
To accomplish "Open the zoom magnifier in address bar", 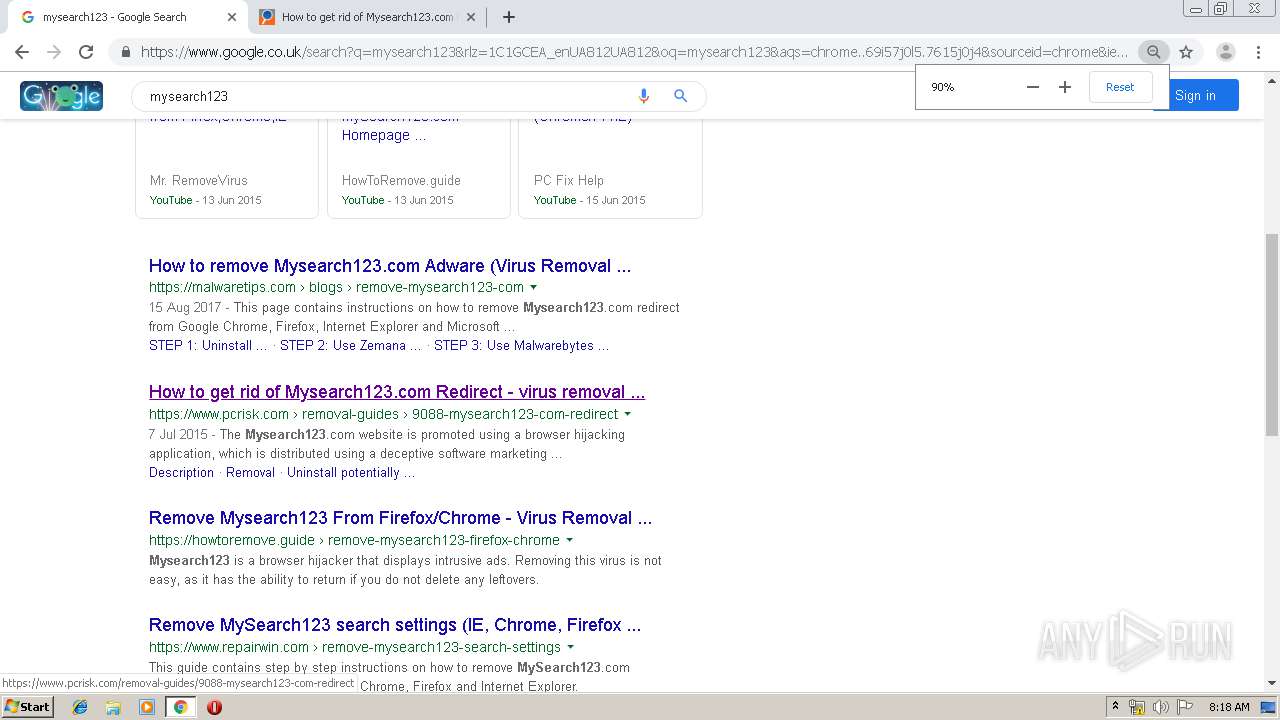I will click(x=1154, y=52).
